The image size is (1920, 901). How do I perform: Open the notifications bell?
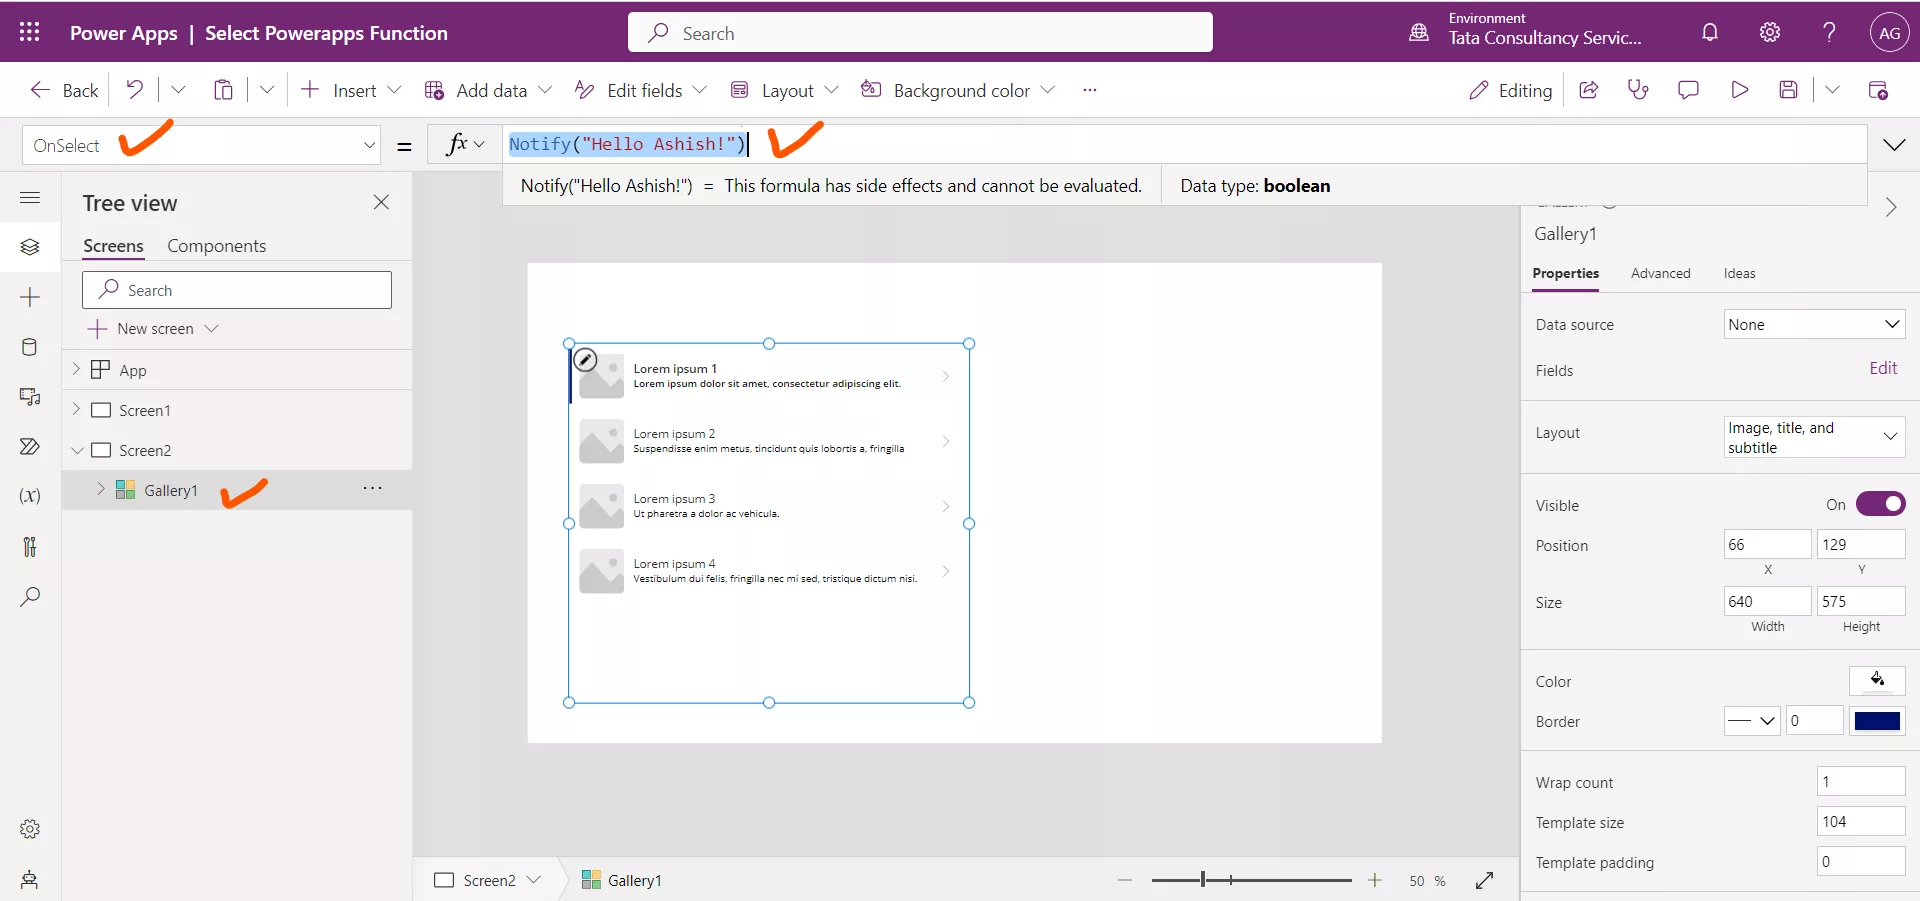(x=1710, y=32)
